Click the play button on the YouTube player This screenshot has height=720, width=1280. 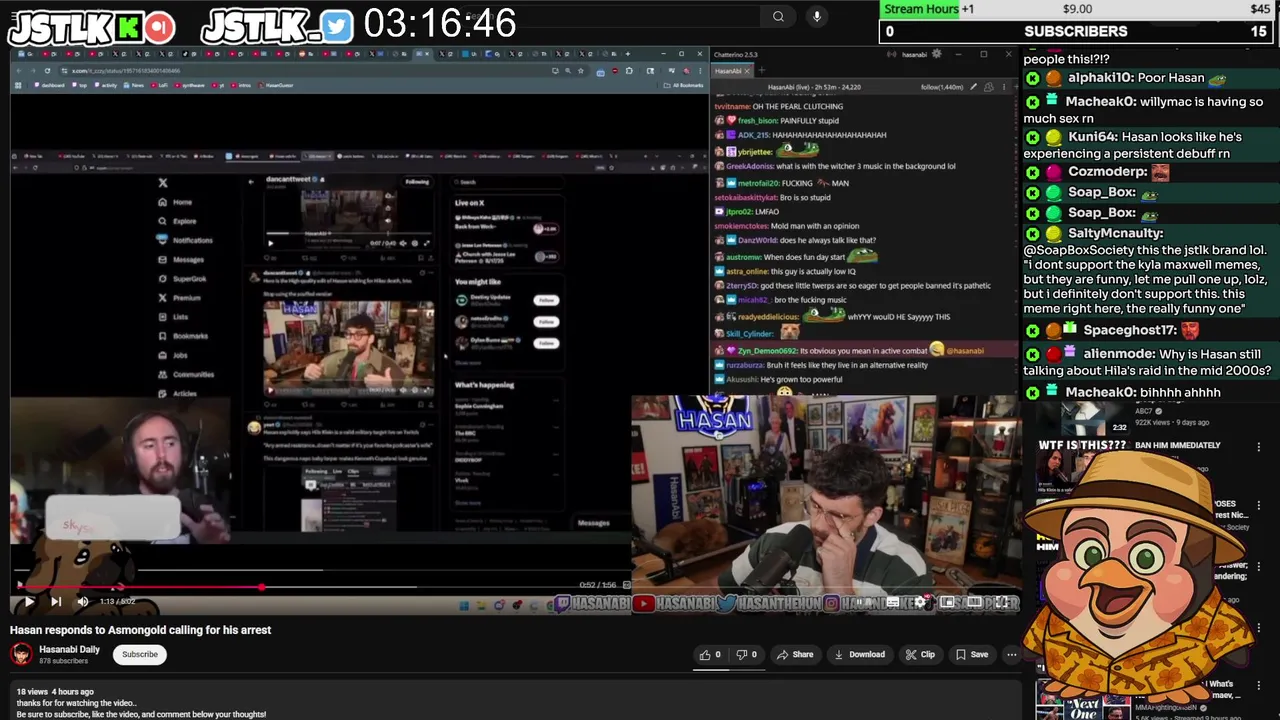[28, 601]
